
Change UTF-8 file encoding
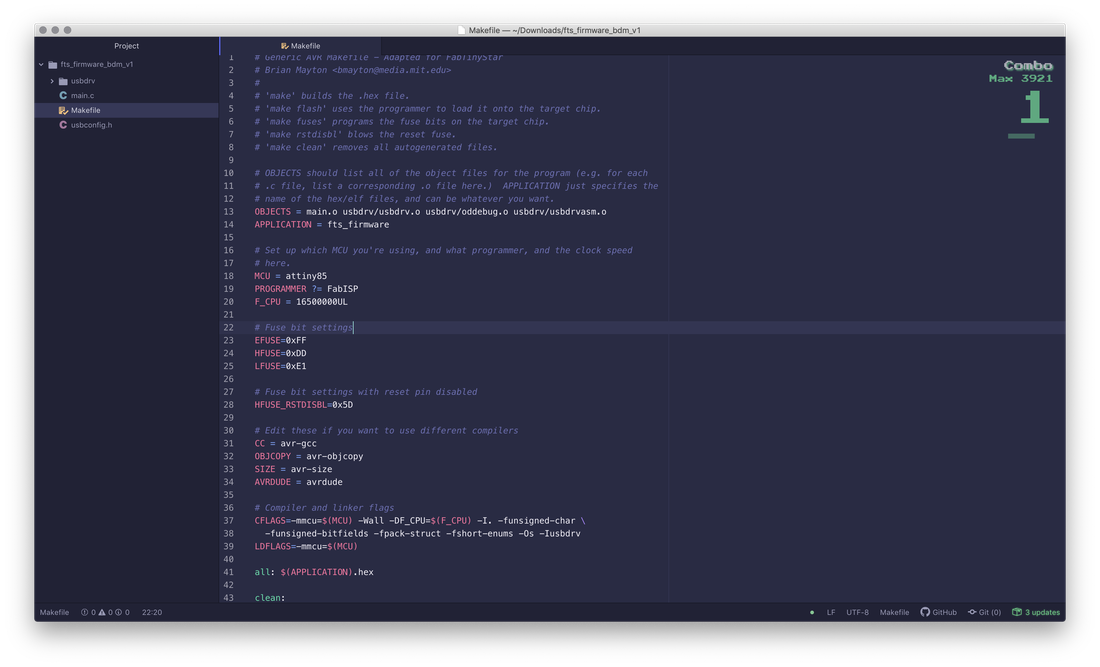[857, 612]
